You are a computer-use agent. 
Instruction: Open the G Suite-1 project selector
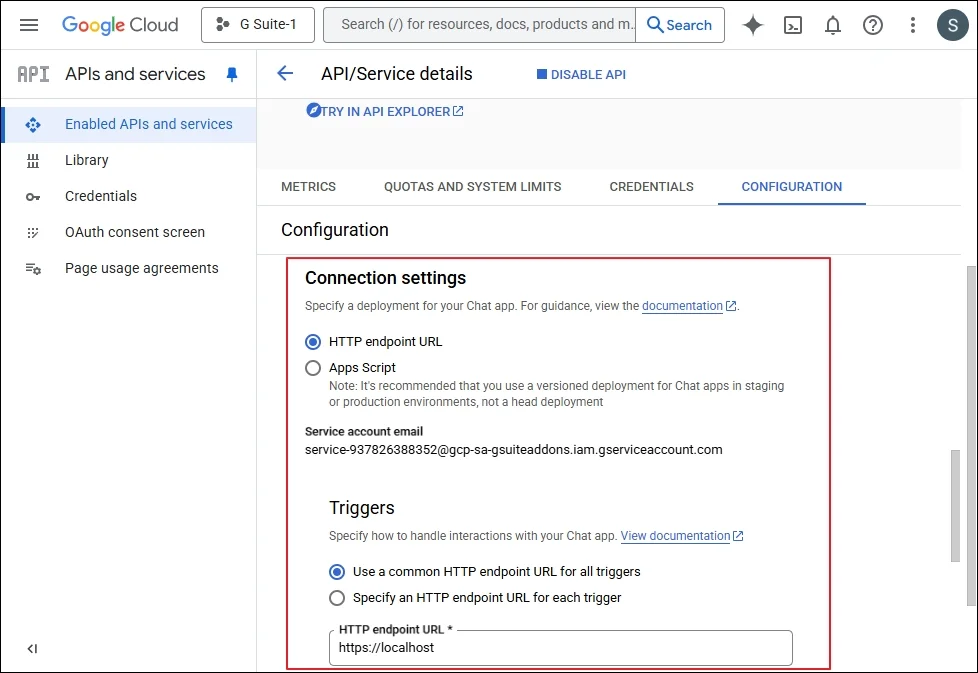tap(258, 25)
